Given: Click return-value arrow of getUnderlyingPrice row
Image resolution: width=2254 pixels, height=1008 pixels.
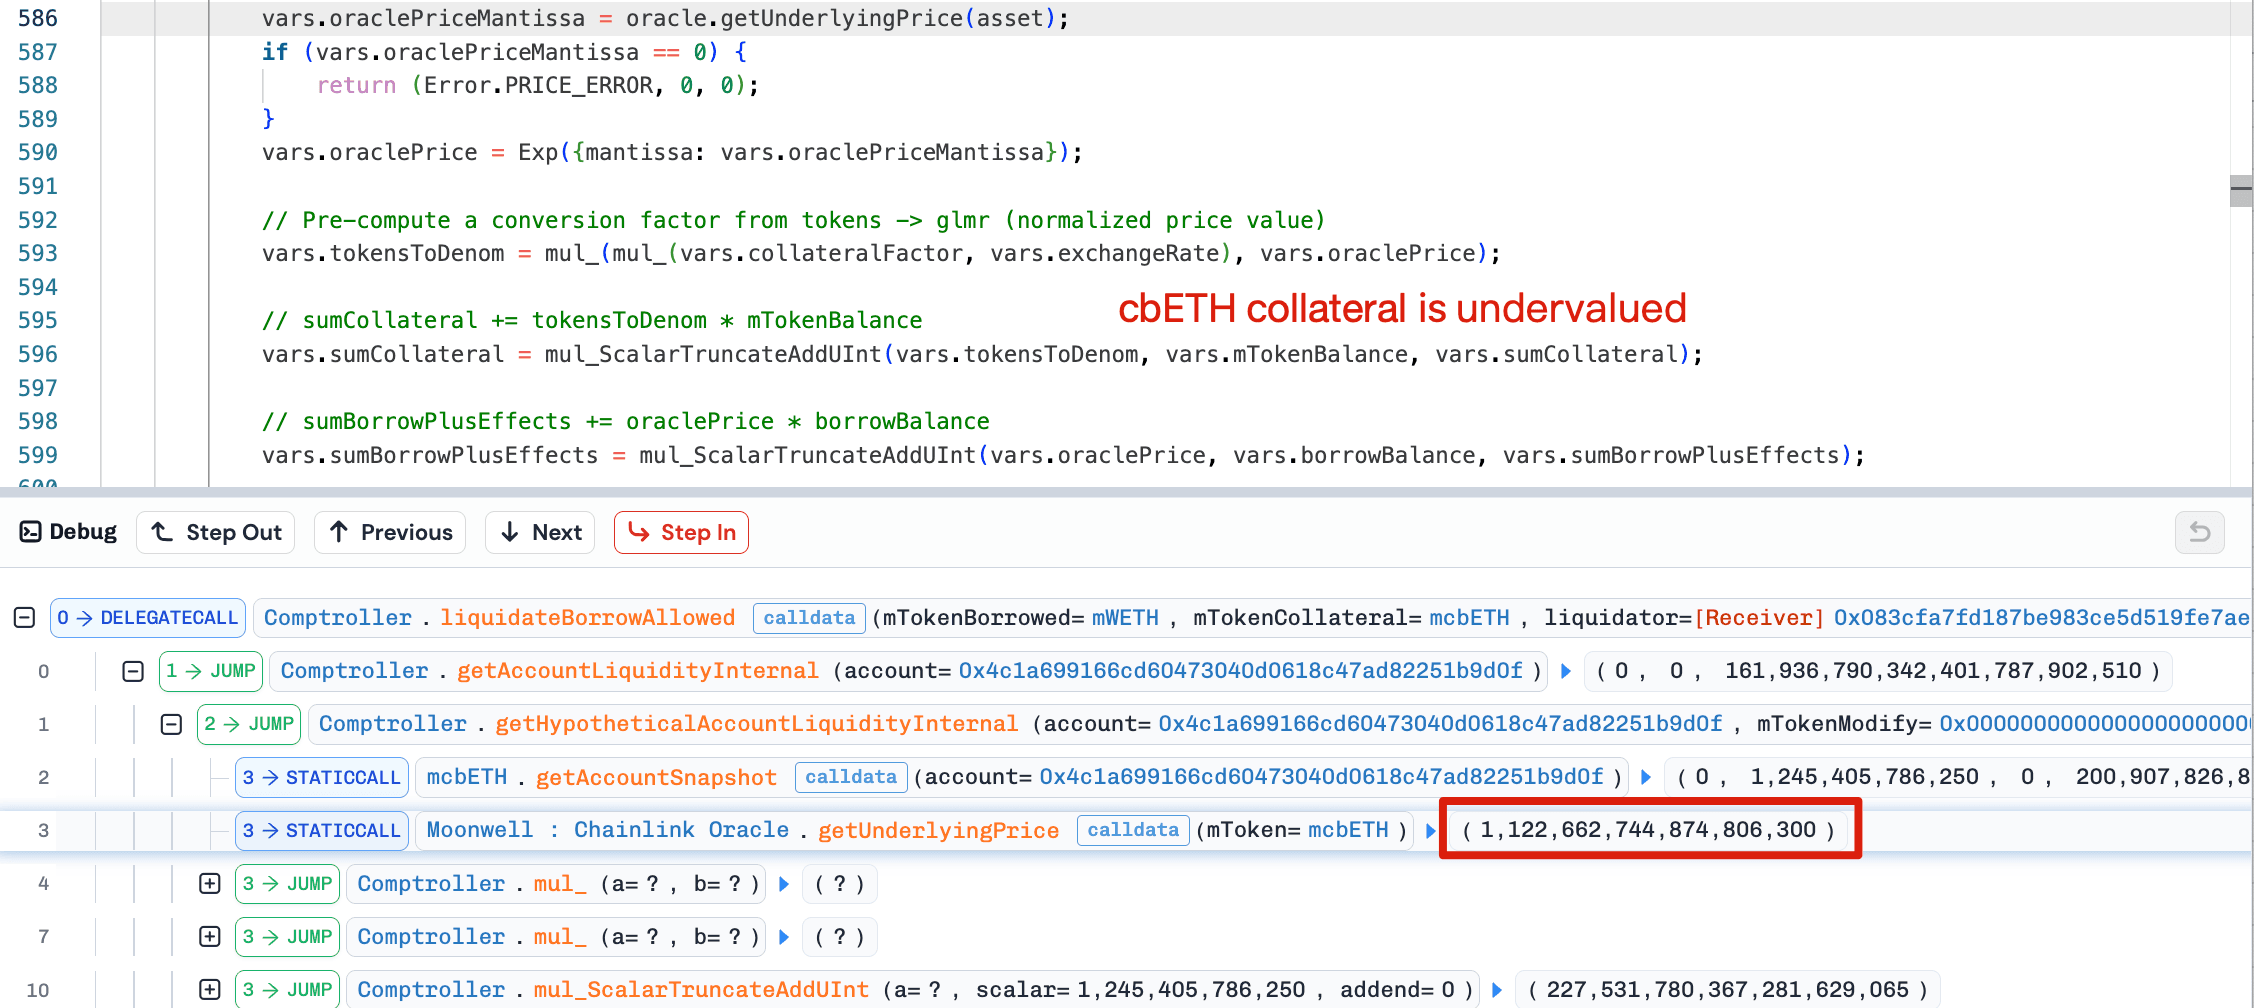Looking at the screenshot, I should (1431, 830).
